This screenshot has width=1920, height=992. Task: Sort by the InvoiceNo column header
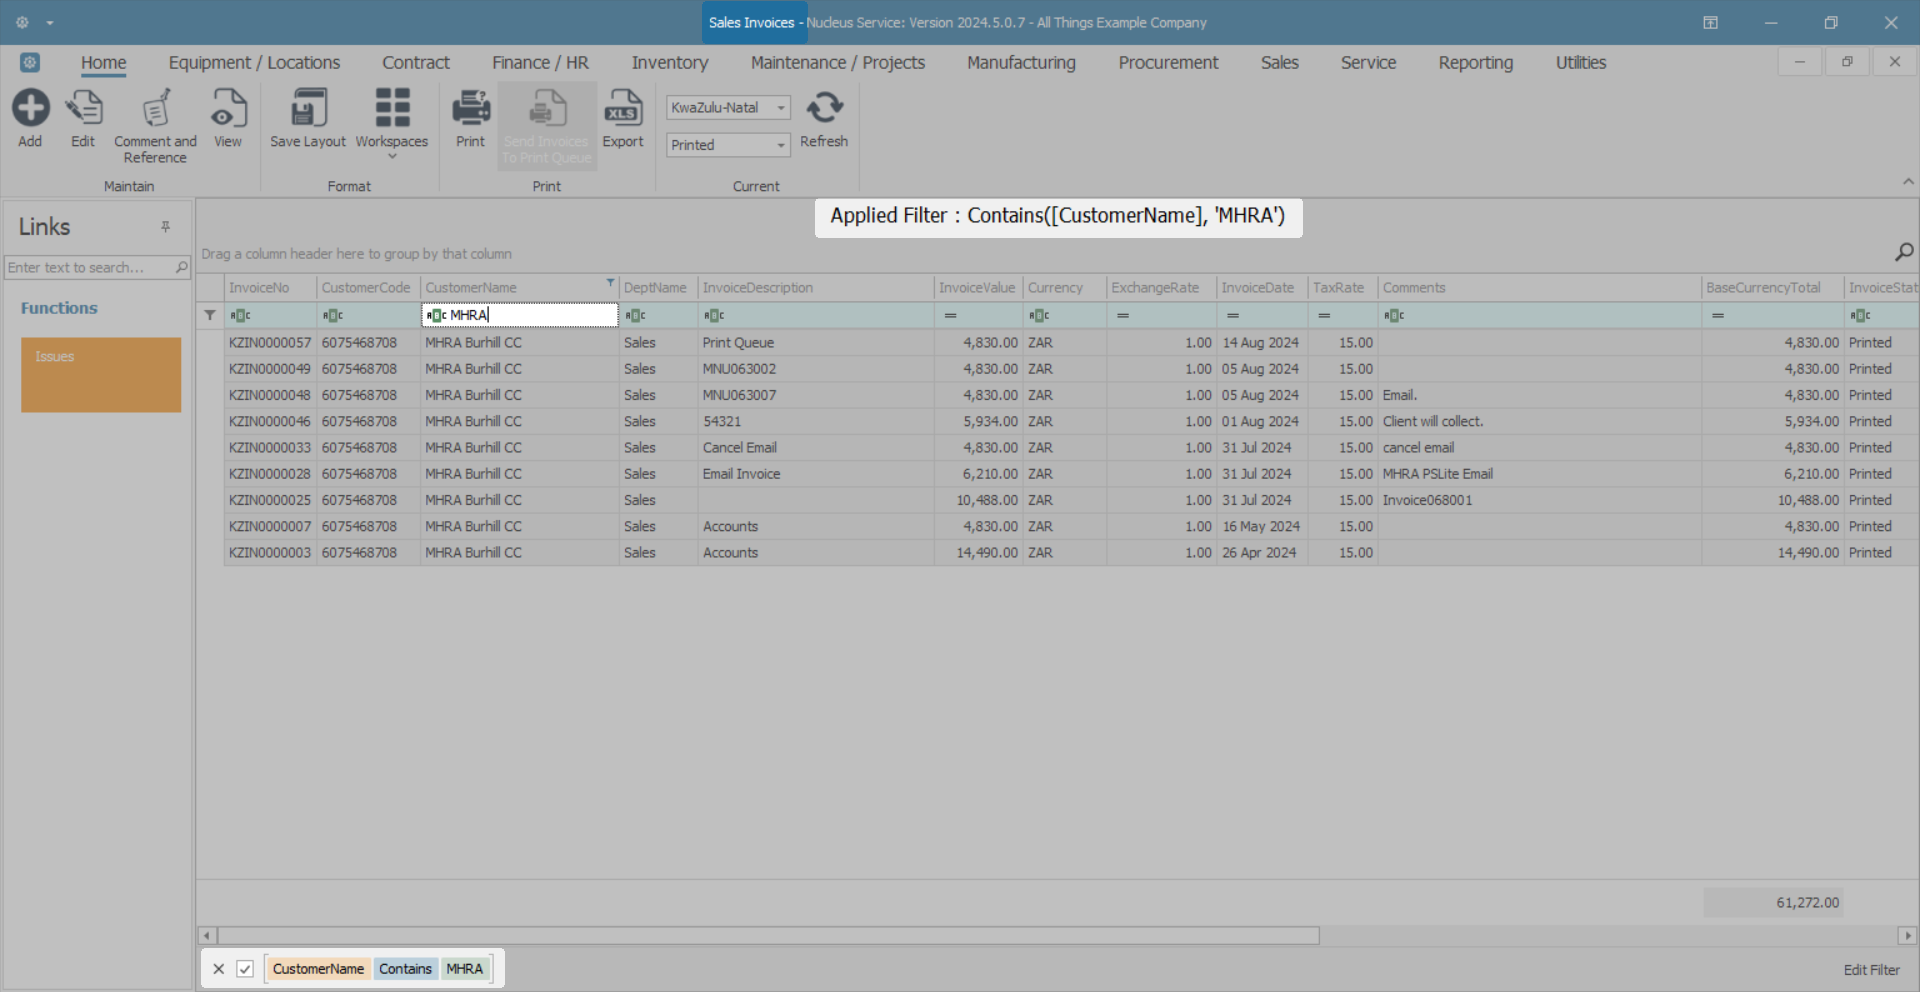point(270,288)
